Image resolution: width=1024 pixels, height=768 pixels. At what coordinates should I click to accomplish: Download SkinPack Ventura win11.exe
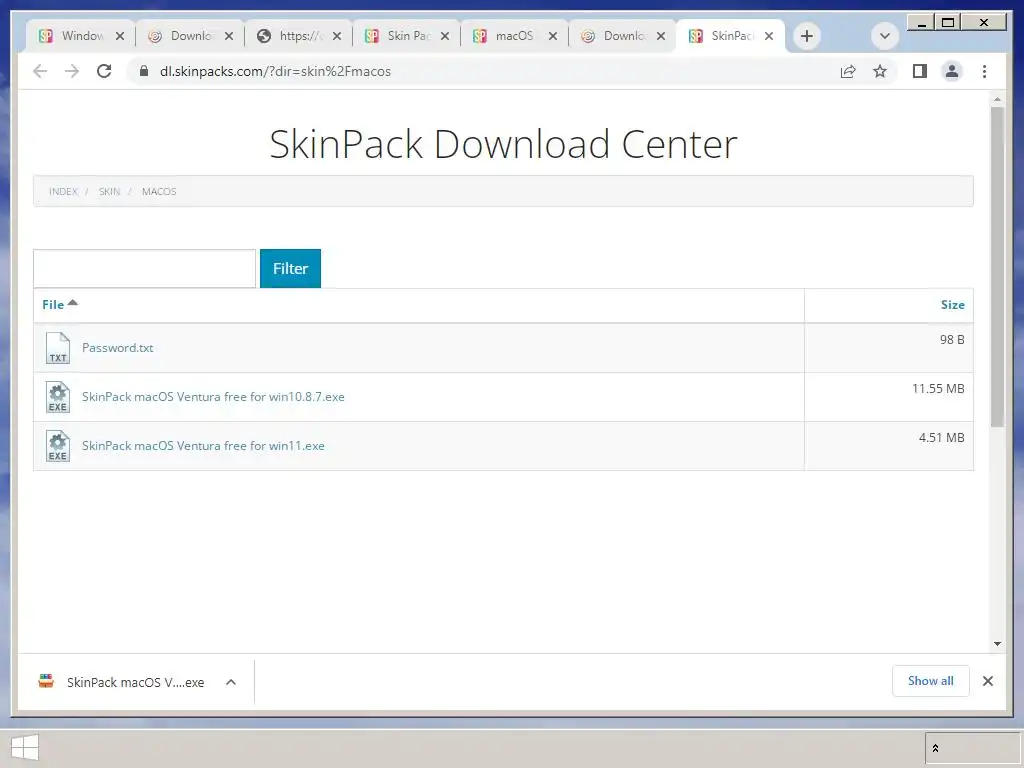[x=203, y=445]
